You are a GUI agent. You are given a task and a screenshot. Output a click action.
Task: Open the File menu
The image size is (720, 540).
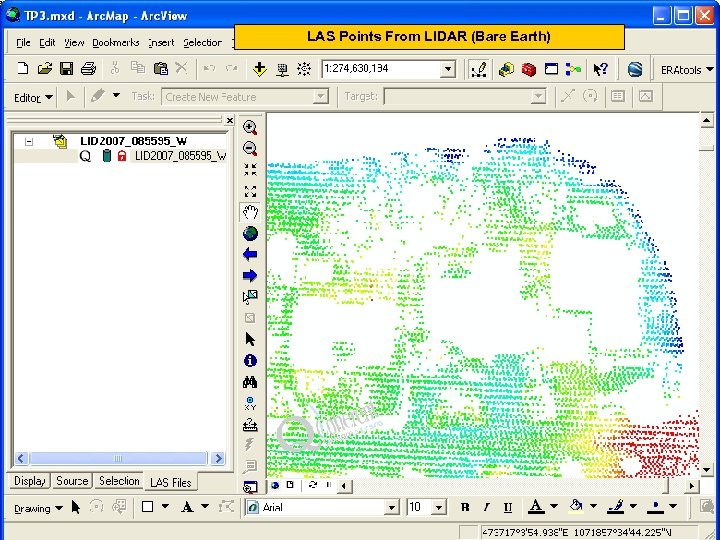[23, 43]
